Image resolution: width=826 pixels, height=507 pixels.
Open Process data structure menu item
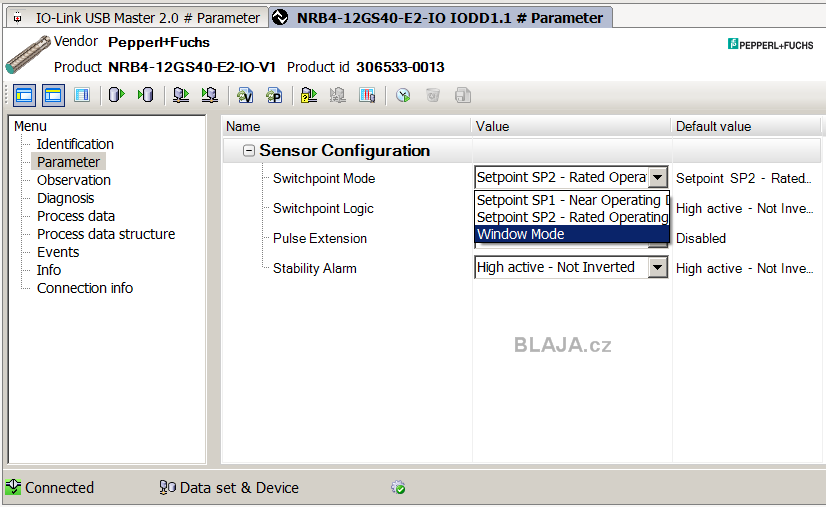click(106, 234)
